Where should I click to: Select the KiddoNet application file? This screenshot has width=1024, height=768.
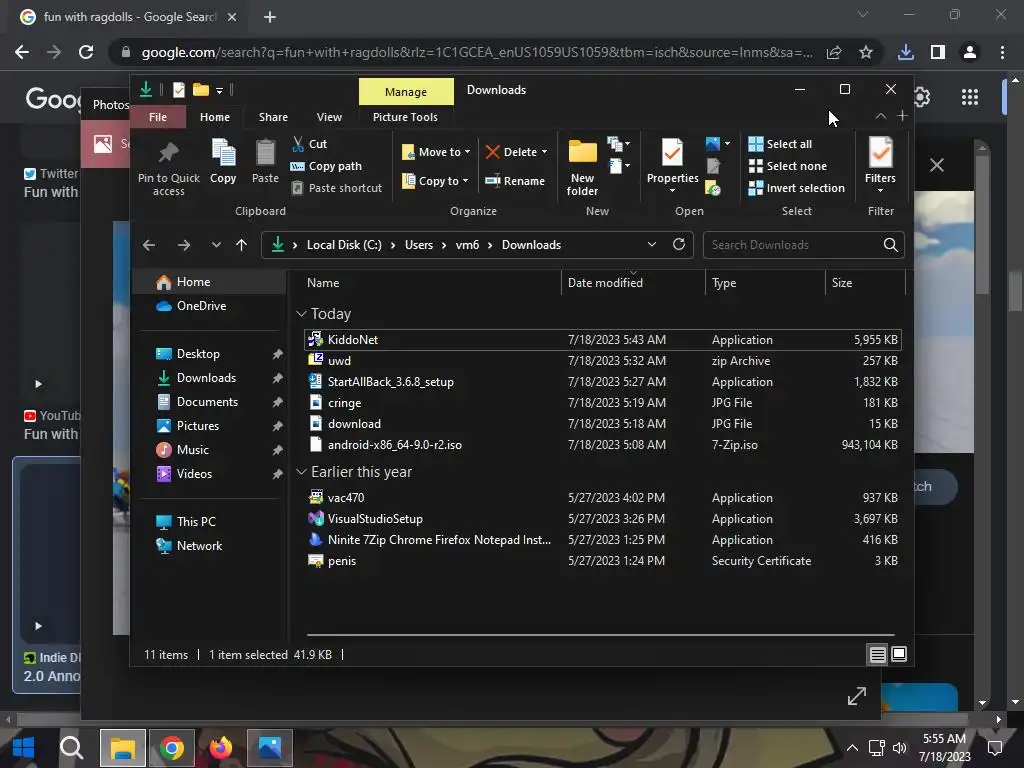point(602,340)
